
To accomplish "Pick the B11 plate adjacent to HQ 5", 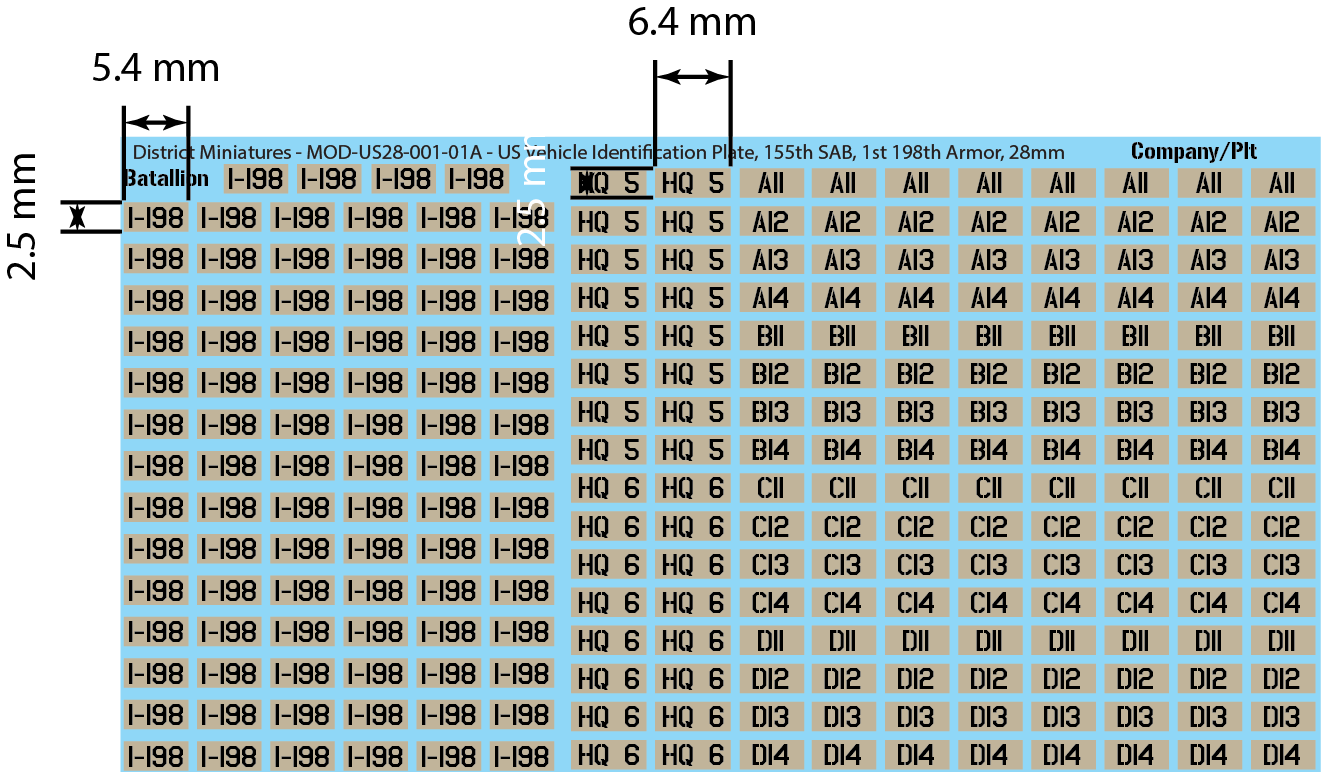I will 771,335.
